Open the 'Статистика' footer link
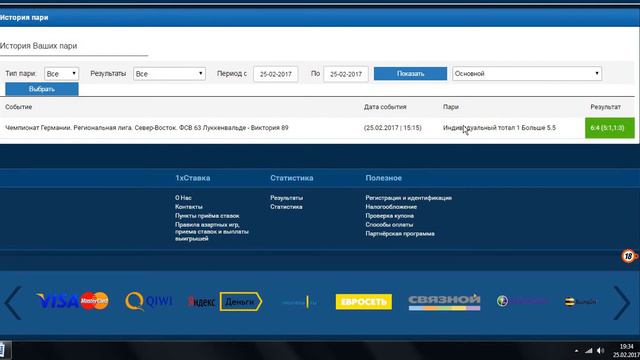This screenshot has height=360, width=640. (286, 207)
